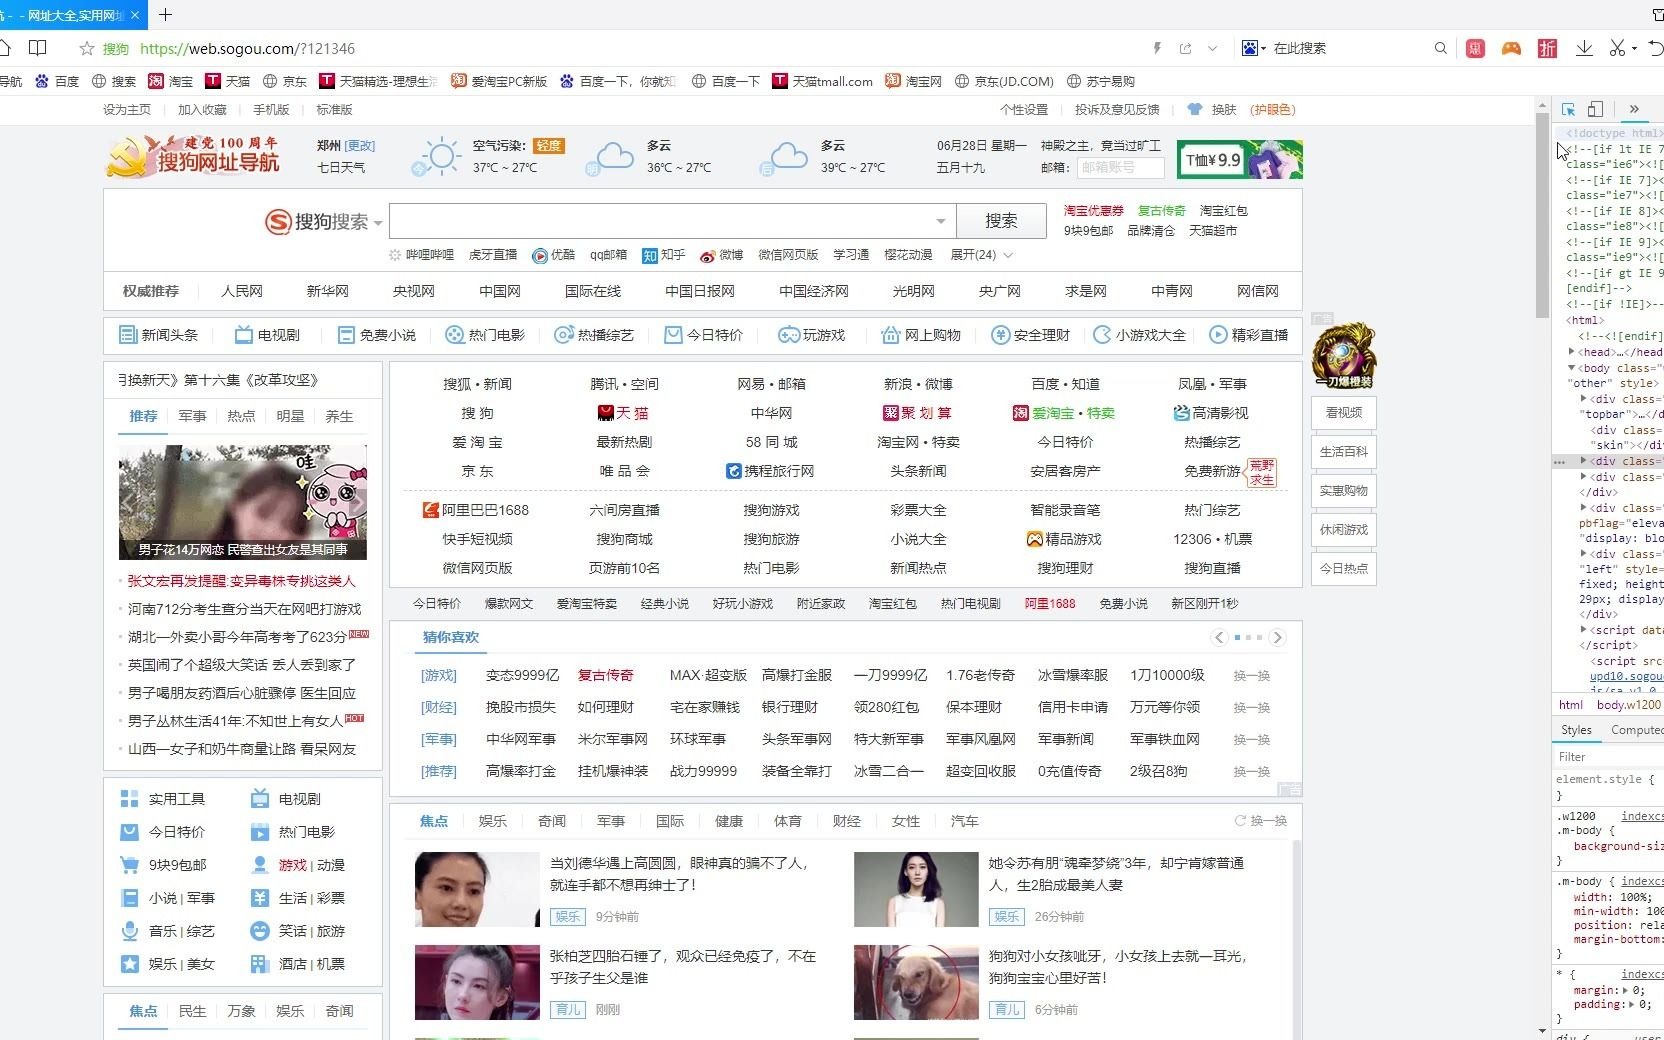Viewport: 1664px width, 1040px height.
Task: Select the 娱乐 tab in 焦点 section
Action: point(493,821)
